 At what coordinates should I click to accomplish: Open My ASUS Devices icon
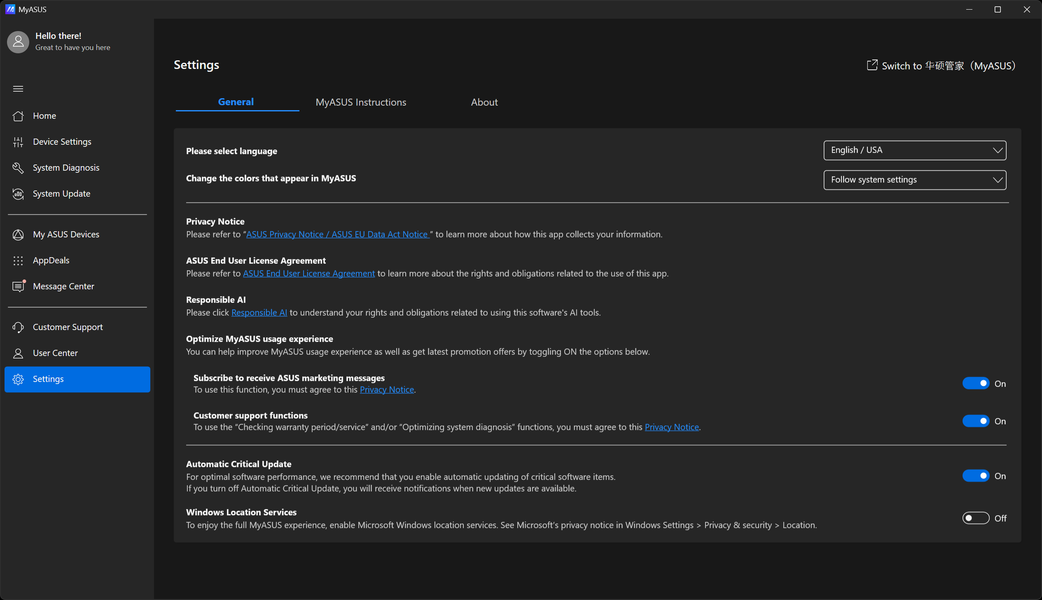pyautogui.click(x=18, y=235)
